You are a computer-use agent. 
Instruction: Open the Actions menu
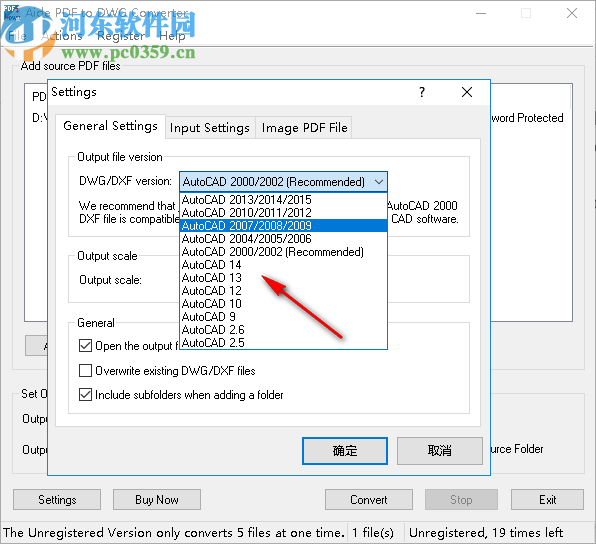coord(62,36)
